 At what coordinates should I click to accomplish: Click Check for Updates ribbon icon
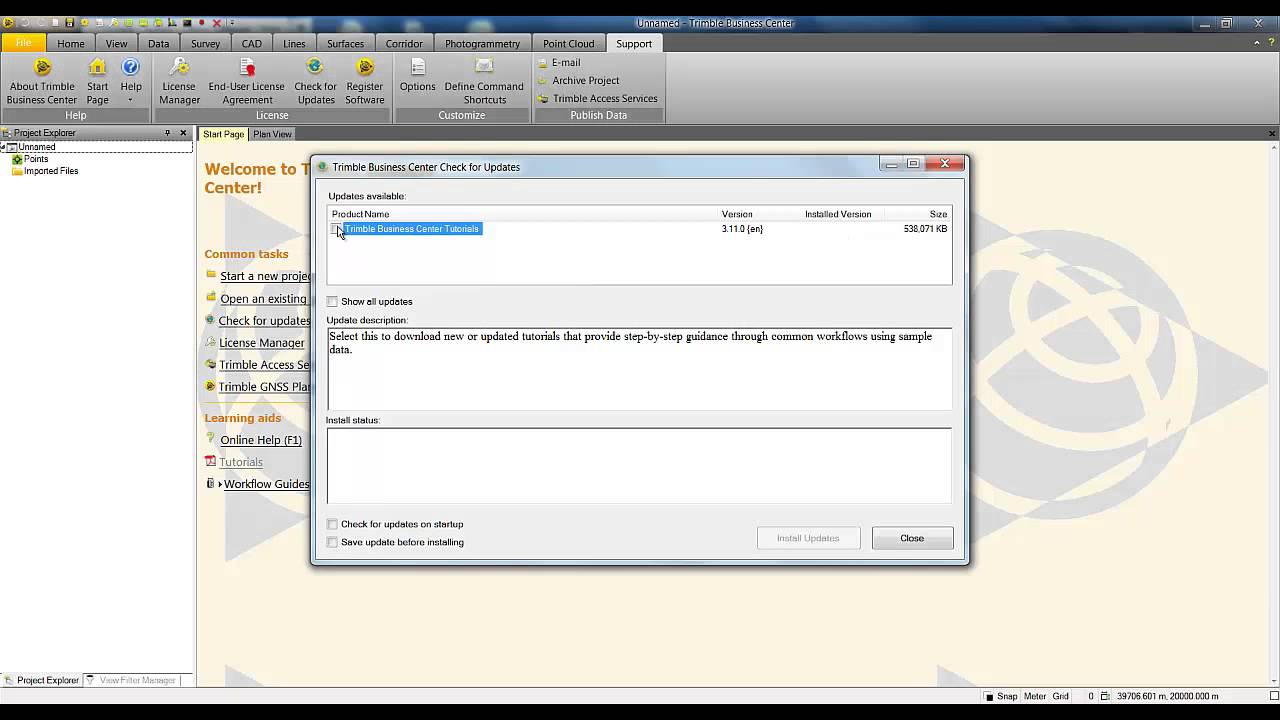315,81
